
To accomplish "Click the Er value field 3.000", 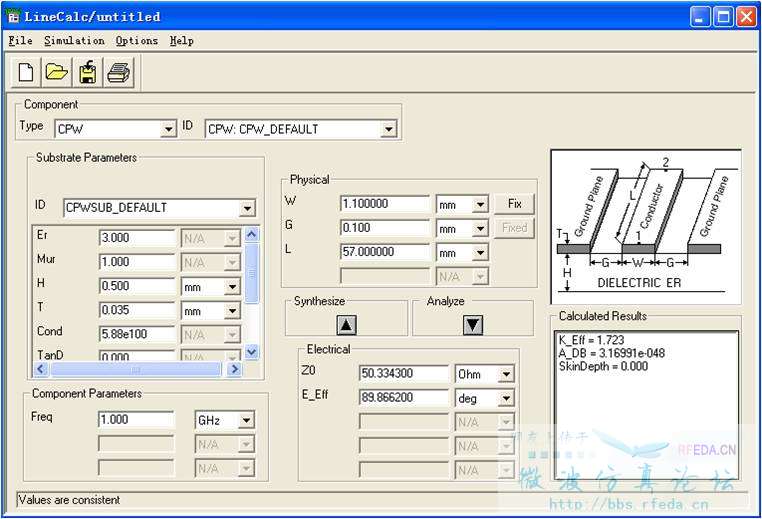I will (137, 238).
